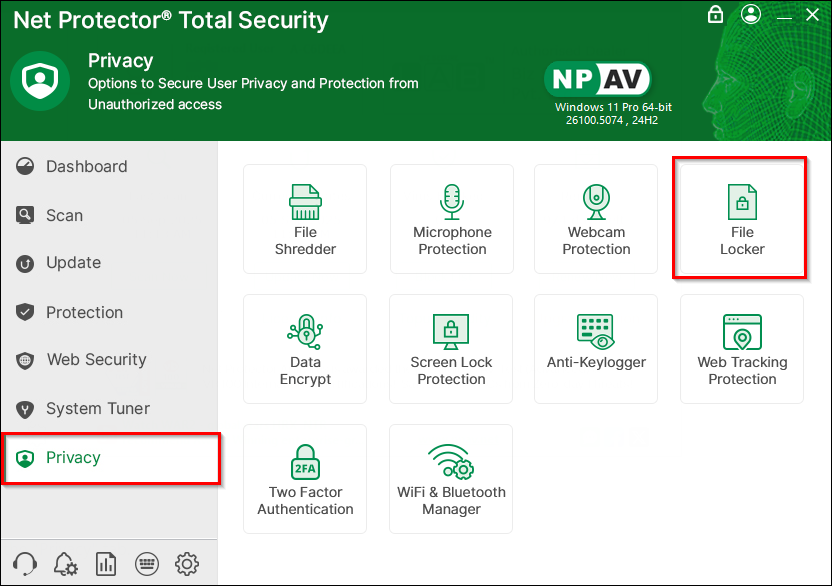Viewport: 832px width, 586px height.
Task: Open Microphone Protection settings
Action: point(452,219)
